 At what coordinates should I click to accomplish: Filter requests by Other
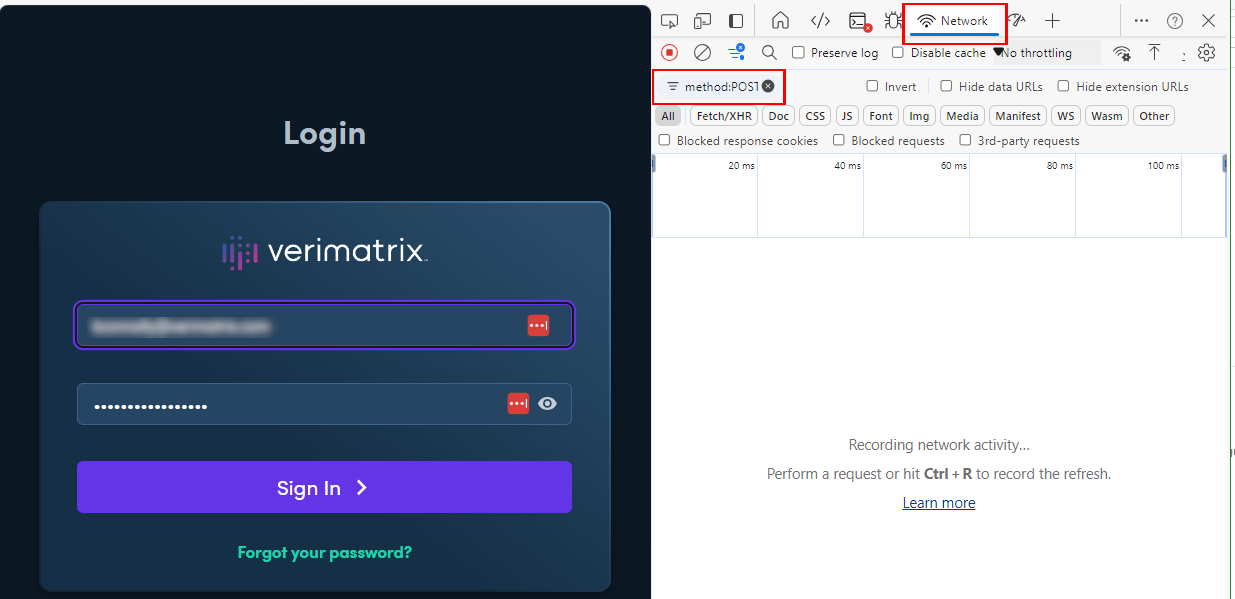tap(1154, 116)
